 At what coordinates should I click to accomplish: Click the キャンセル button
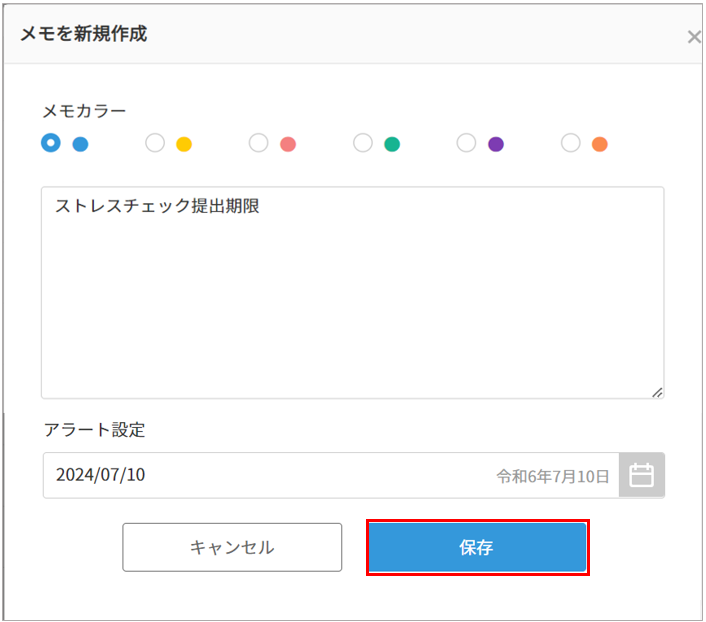pyautogui.click(x=232, y=547)
